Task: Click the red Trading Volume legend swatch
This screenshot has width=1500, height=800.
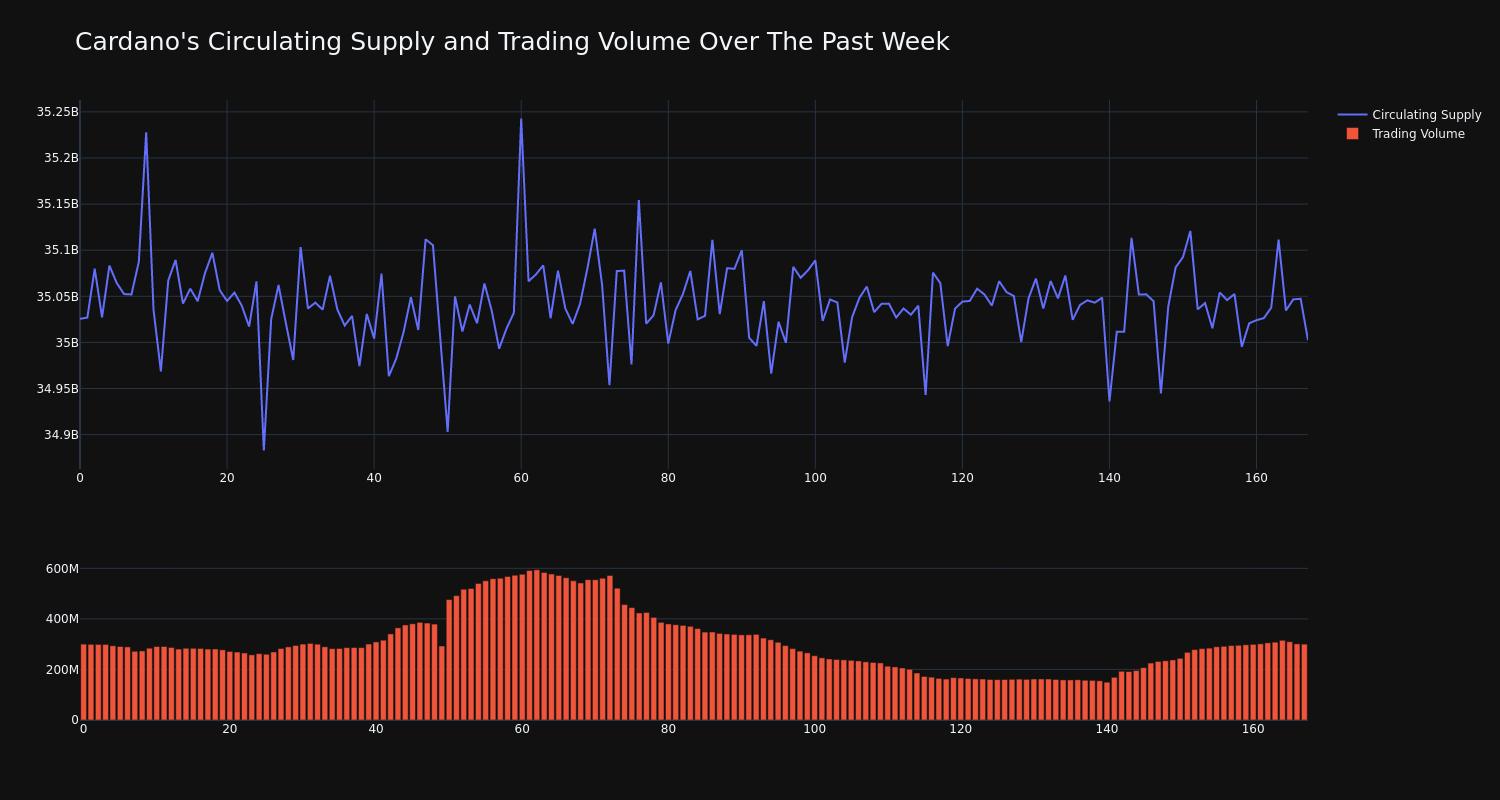Action: tap(1352, 134)
